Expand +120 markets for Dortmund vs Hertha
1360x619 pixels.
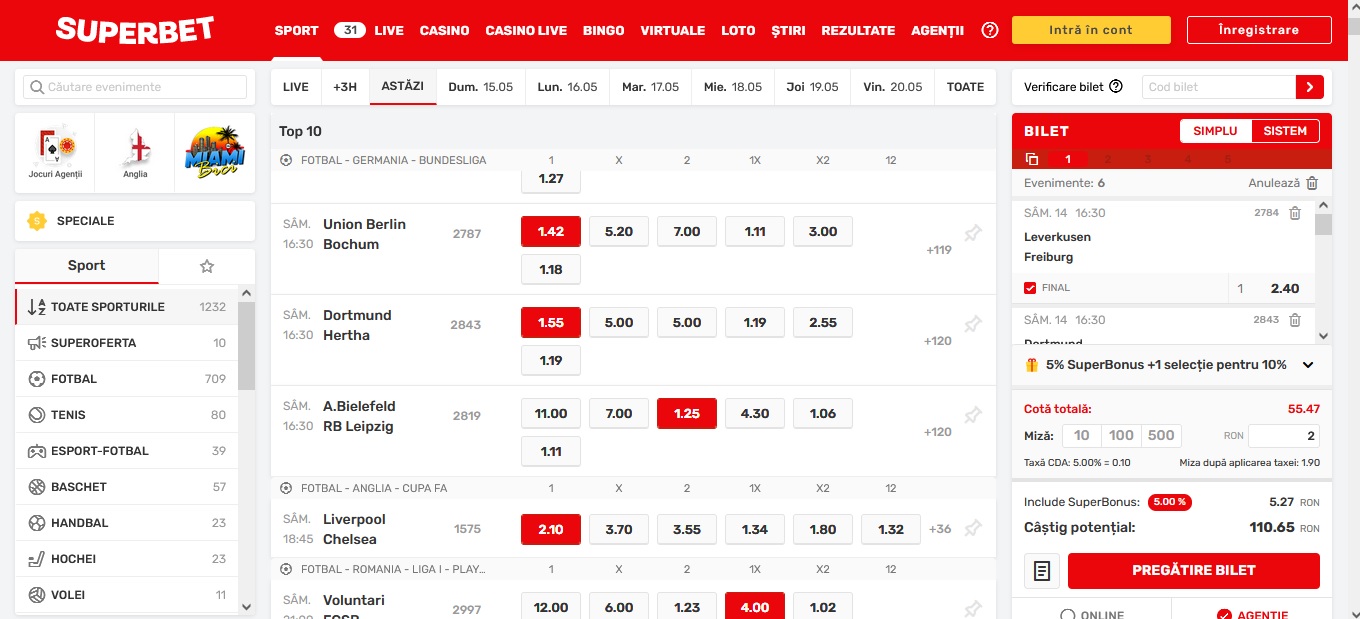[x=939, y=341]
